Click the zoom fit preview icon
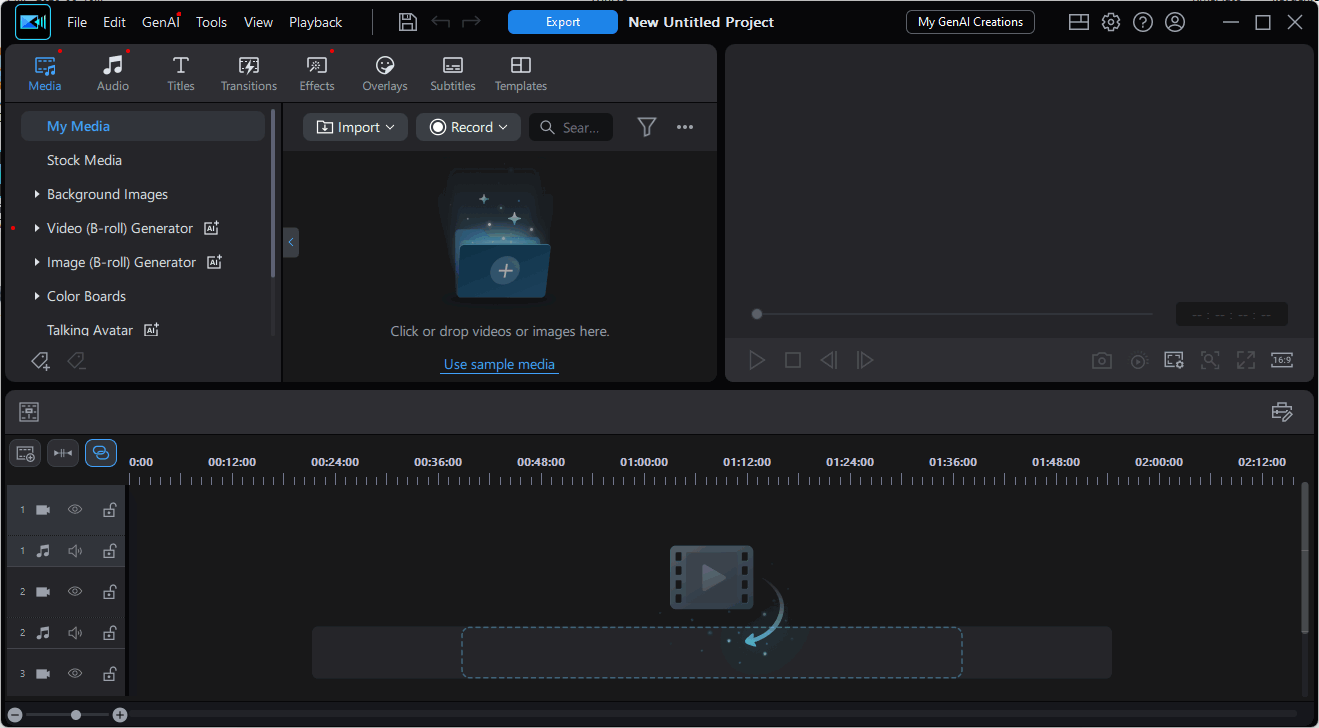The image size is (1319, 728). (1210, 361)
